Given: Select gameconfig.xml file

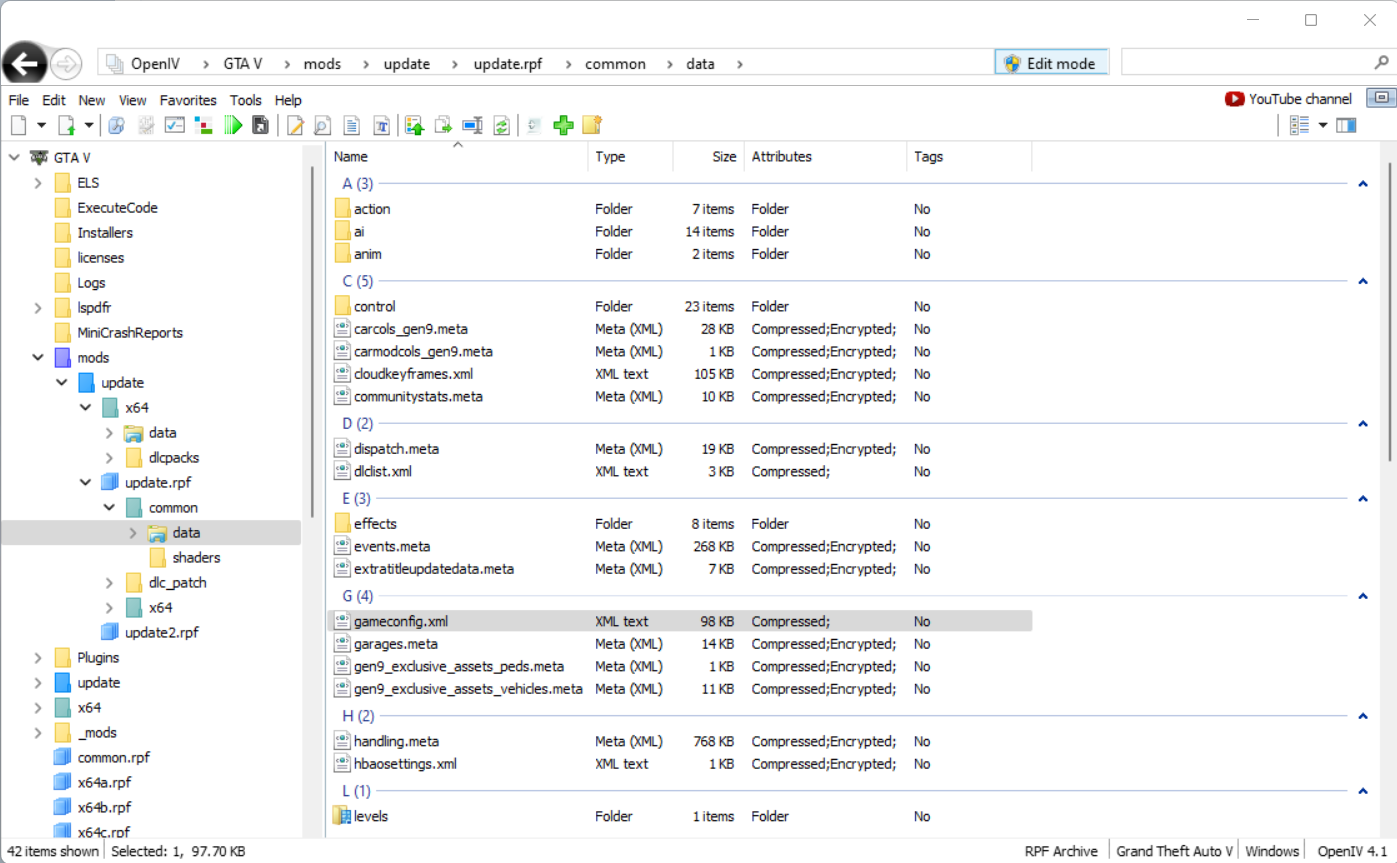Looking at the screenshot, I should click(x=680, y=621).
